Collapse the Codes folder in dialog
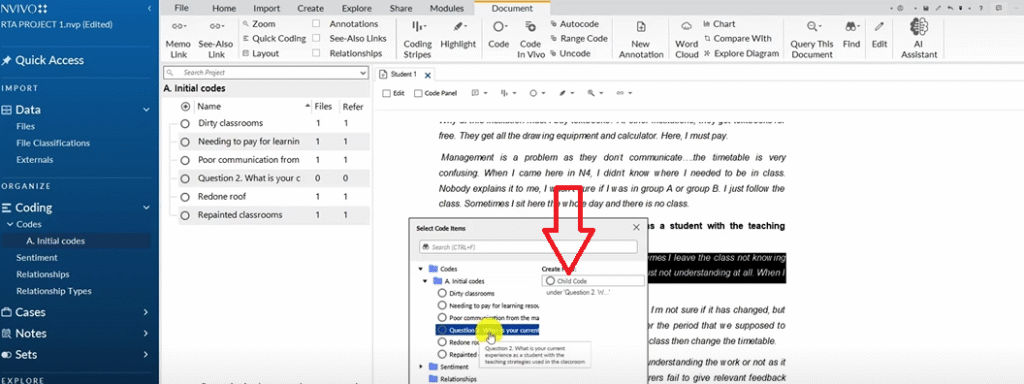1024x384 pixels. tap(420, 269)
